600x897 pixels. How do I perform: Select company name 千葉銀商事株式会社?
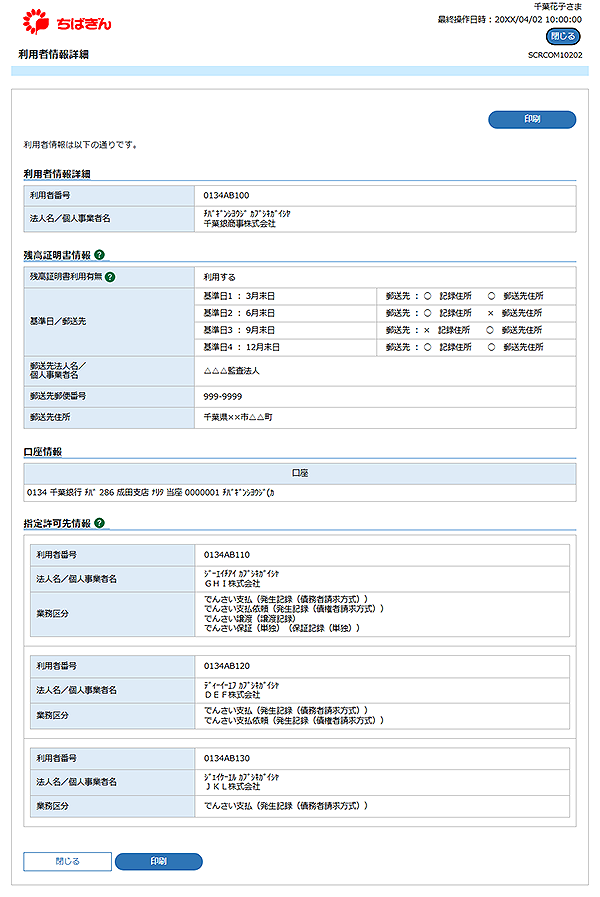pos(240,224)
